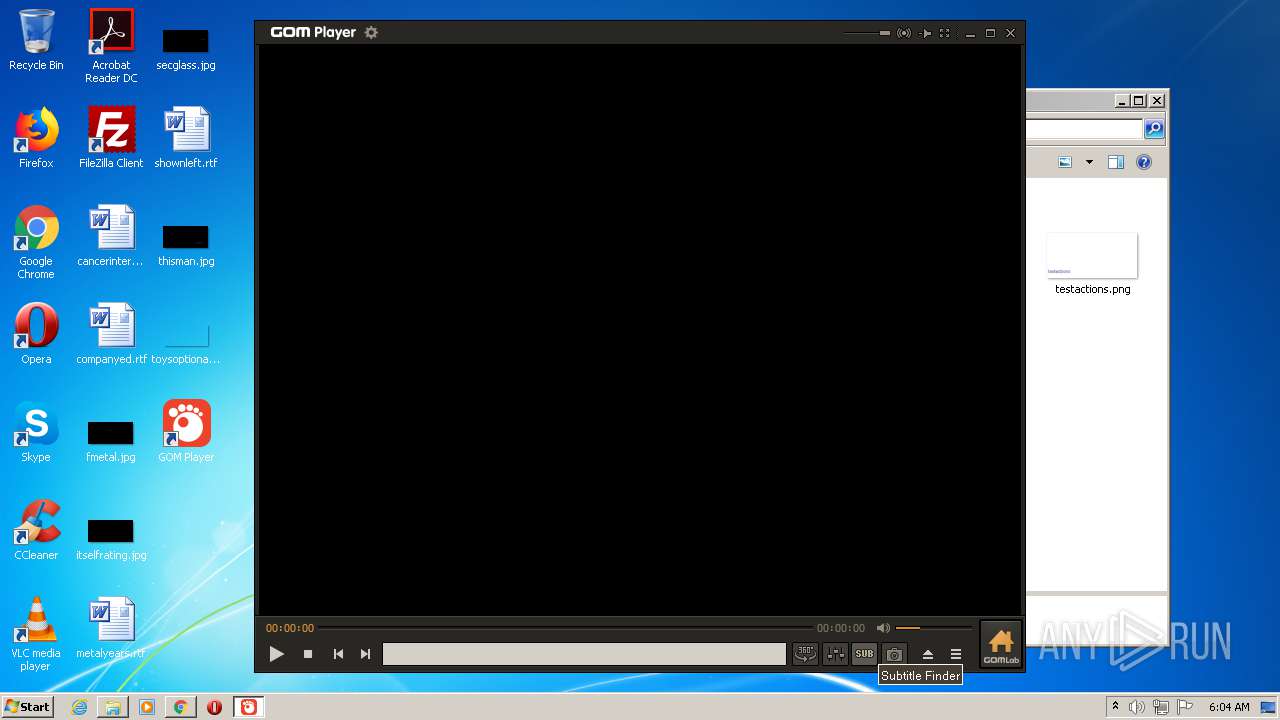The height and width of the screenshot is (720, 1280).
Task: Select secglass.jpg on the desktop
Action: pyautogui.click(x=186, y=50)
